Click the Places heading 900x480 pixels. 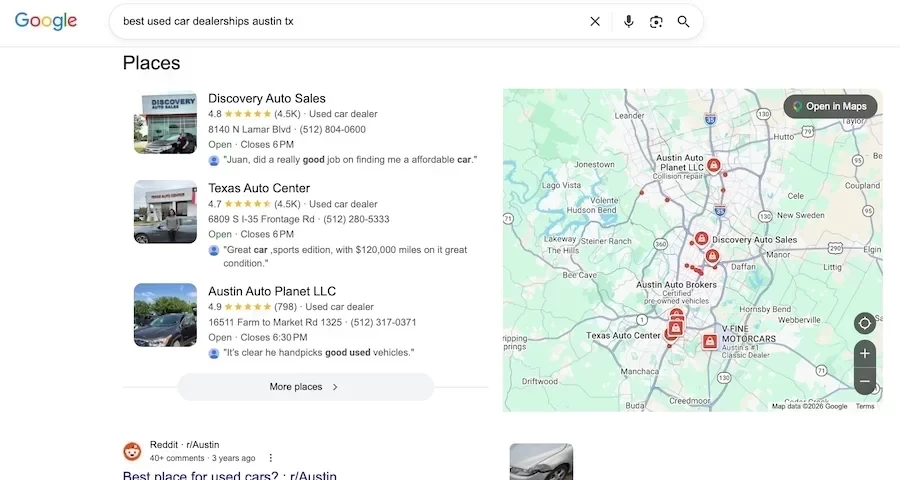pyautogui.click(x=152, y=63)
